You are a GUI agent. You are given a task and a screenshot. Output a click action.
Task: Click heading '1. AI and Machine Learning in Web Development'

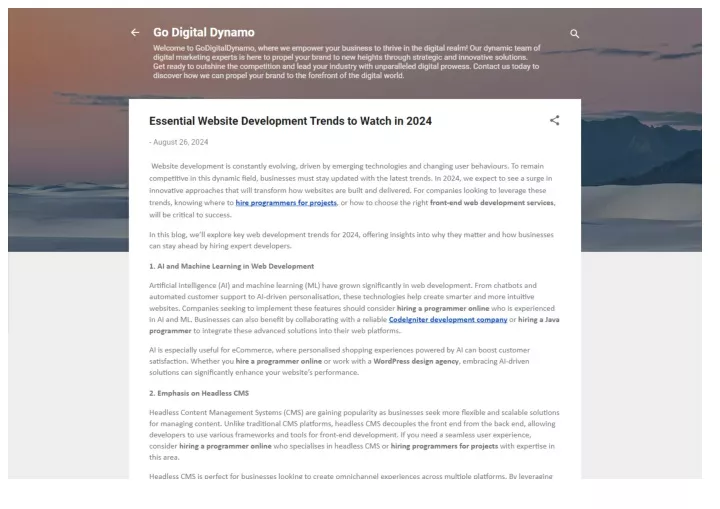tap(231, 266)
